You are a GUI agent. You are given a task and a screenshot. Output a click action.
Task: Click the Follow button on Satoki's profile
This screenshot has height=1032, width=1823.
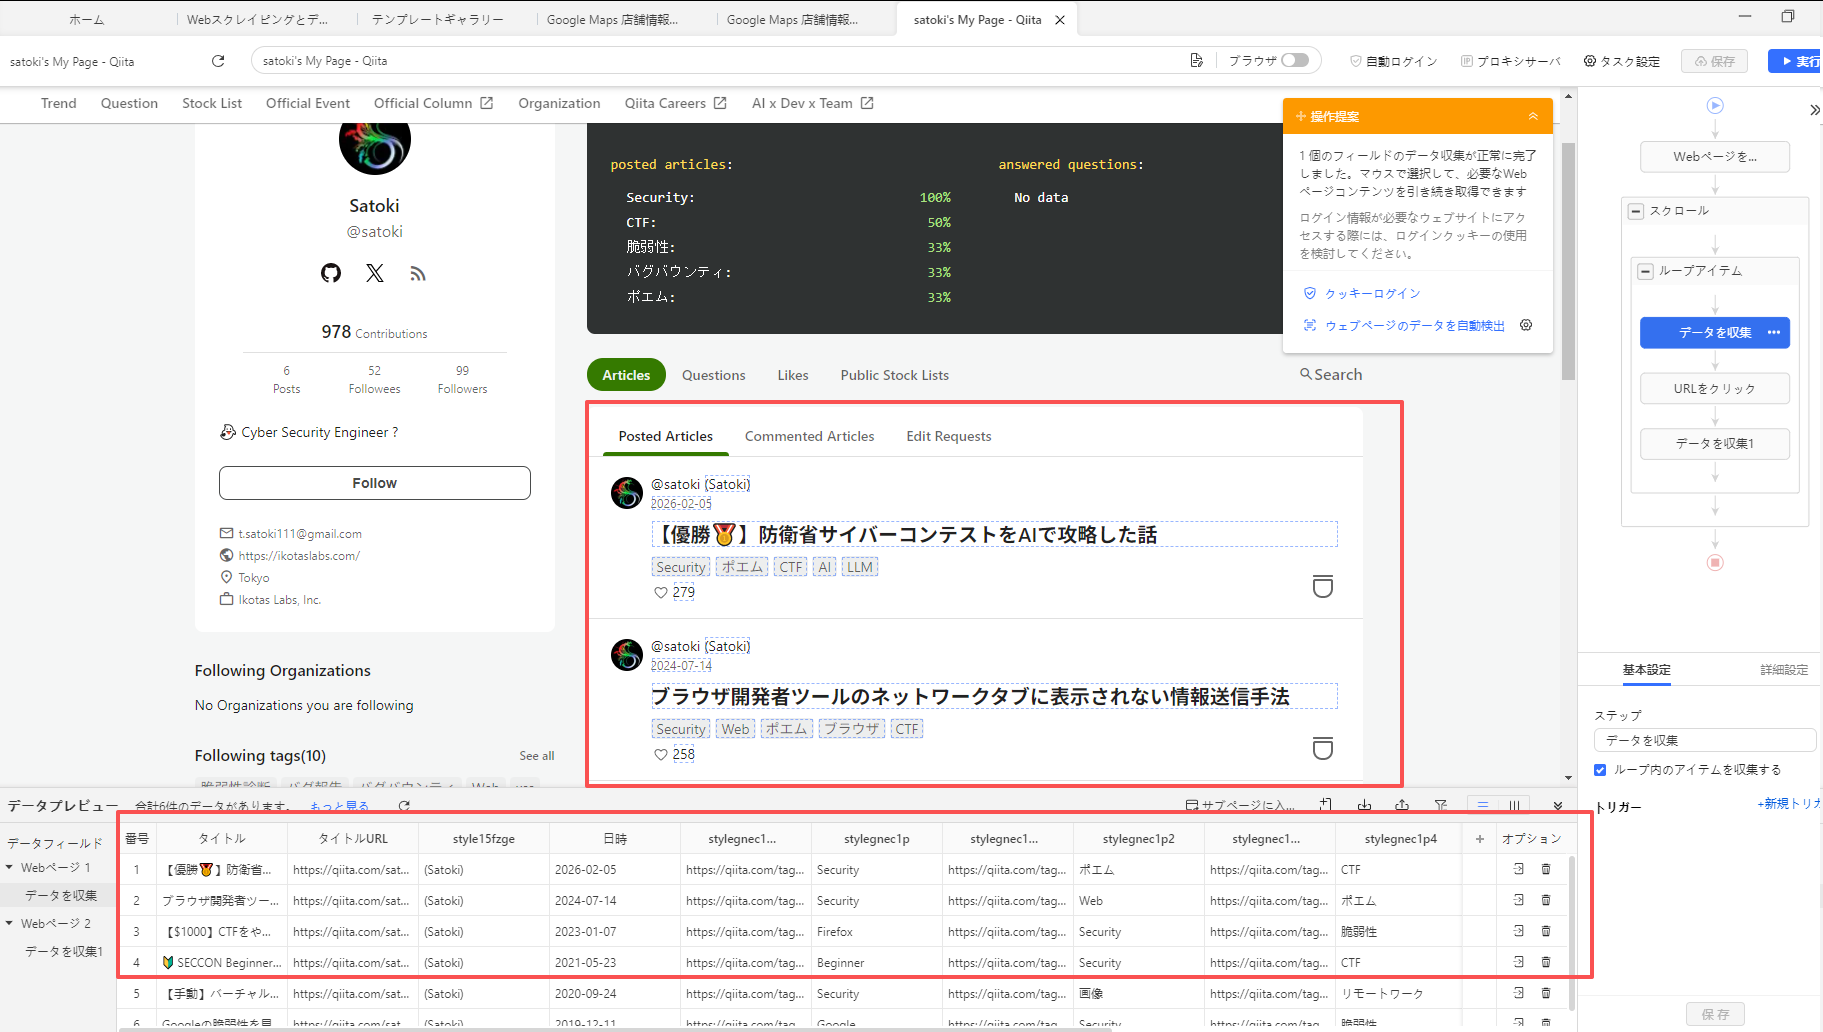point(374,482)
